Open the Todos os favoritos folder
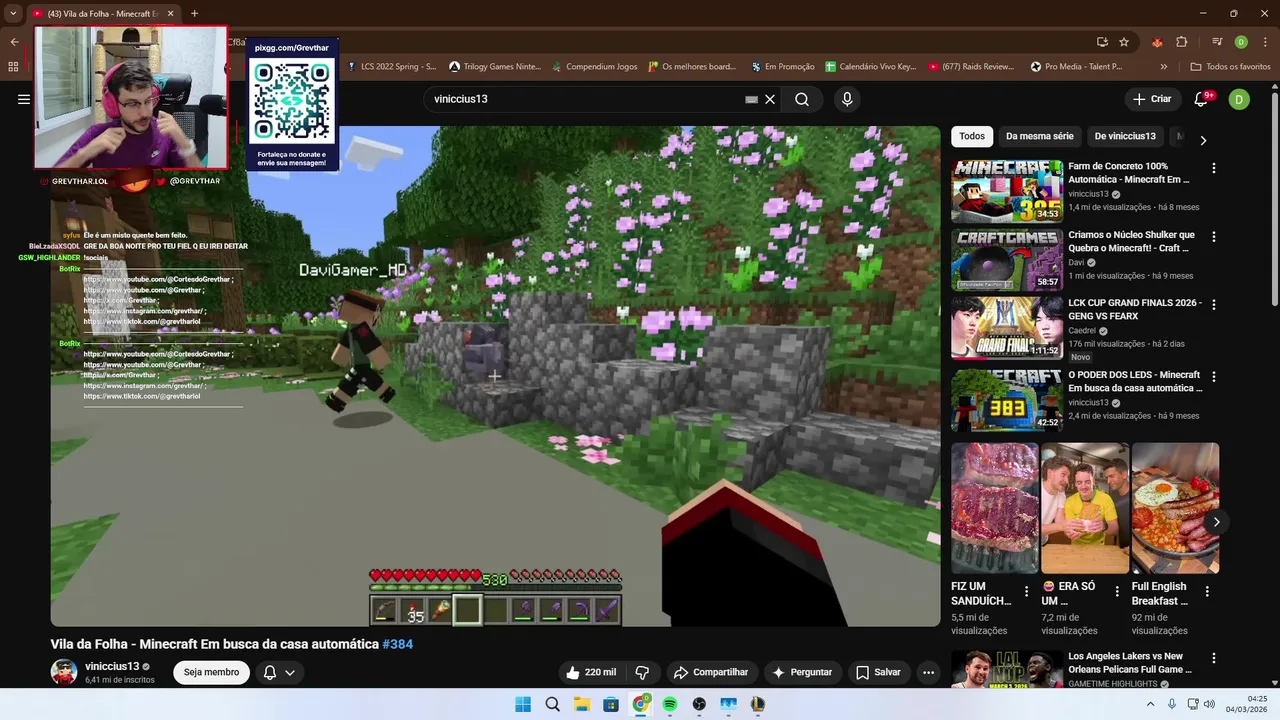This screenshot has width=1280, height=720. pyautogui.click(x=1230, y=67)
